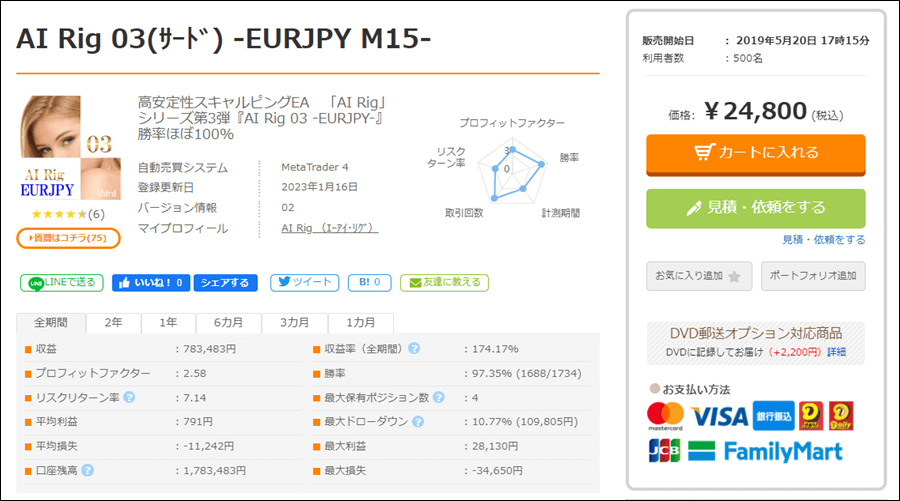
Task: Switch to the 1年 tab
Action: 168,323
